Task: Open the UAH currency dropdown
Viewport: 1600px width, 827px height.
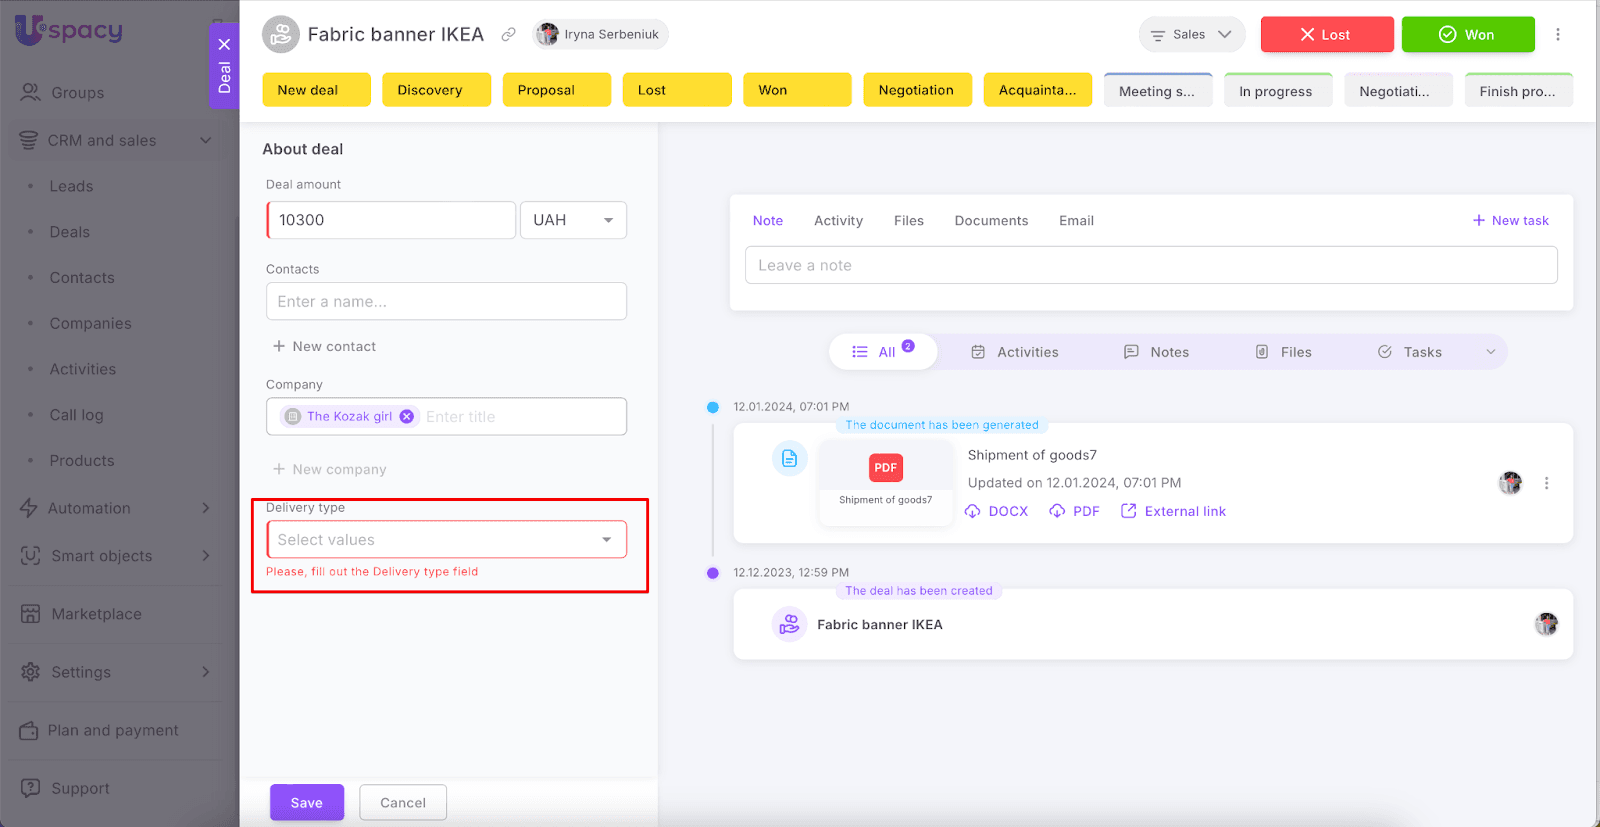Action: (x=573, y=220)
